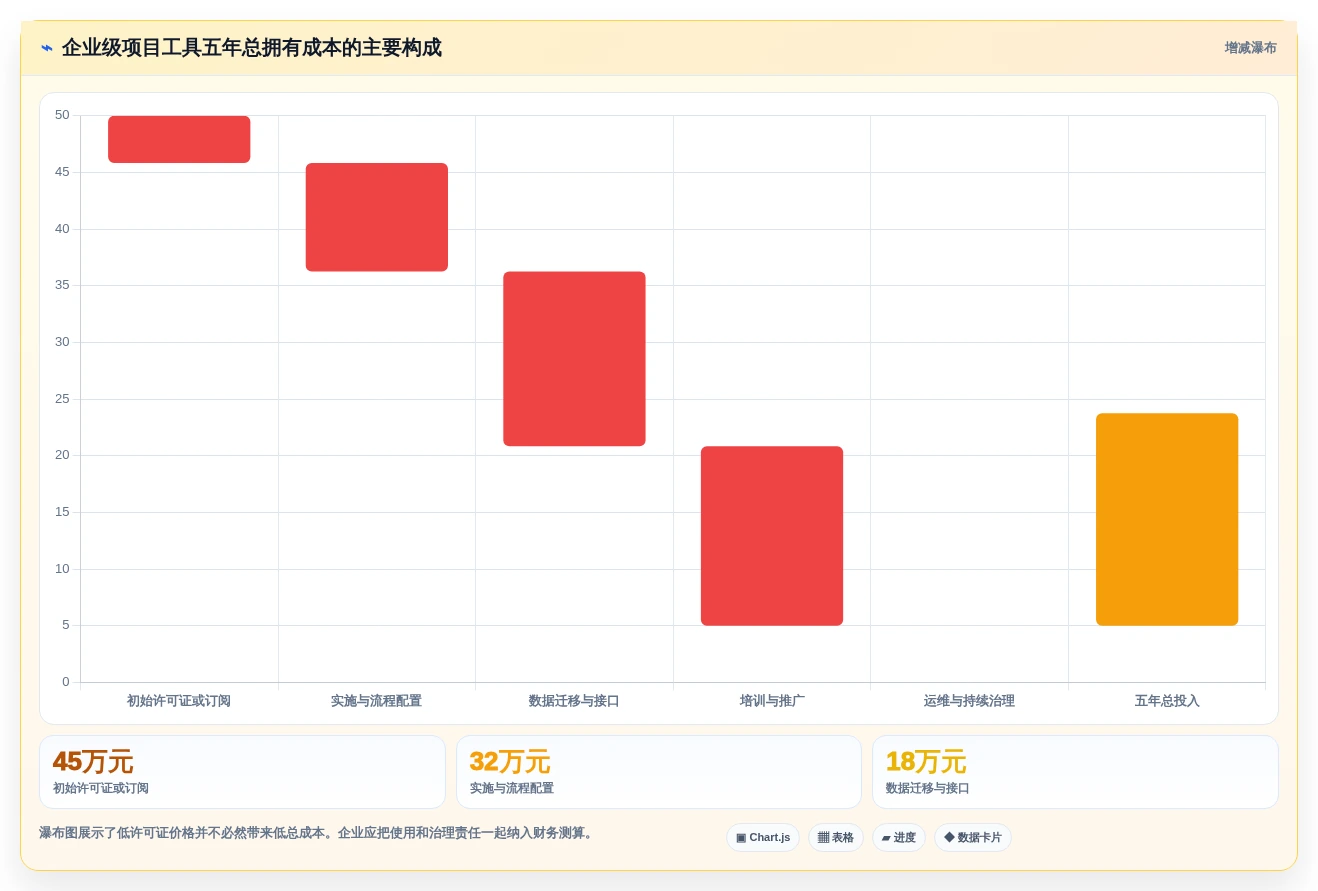This screenshot has height=891, width=1318.
Task: Click the y-axis value 0
Action: pos(66,682)
